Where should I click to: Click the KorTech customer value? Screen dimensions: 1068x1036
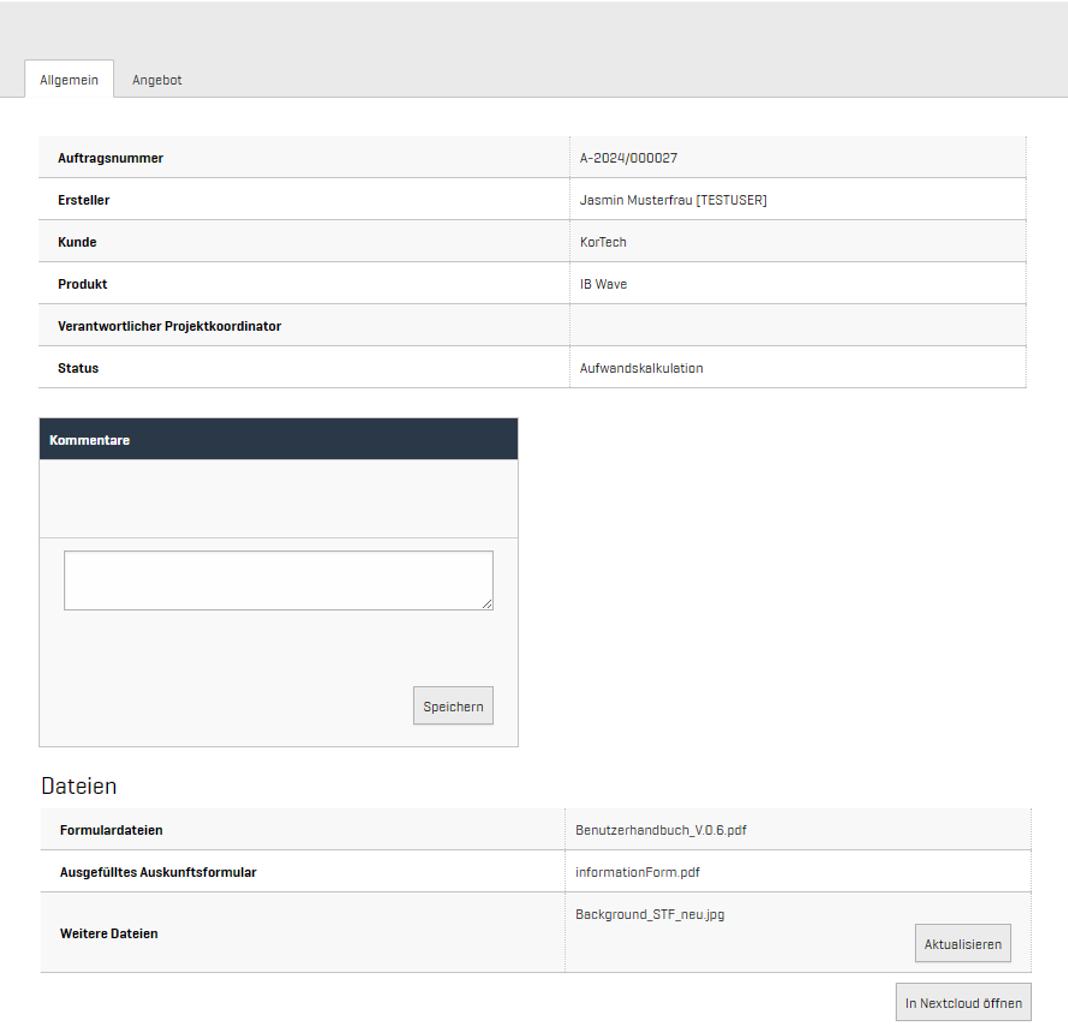(x=603, y=242)
